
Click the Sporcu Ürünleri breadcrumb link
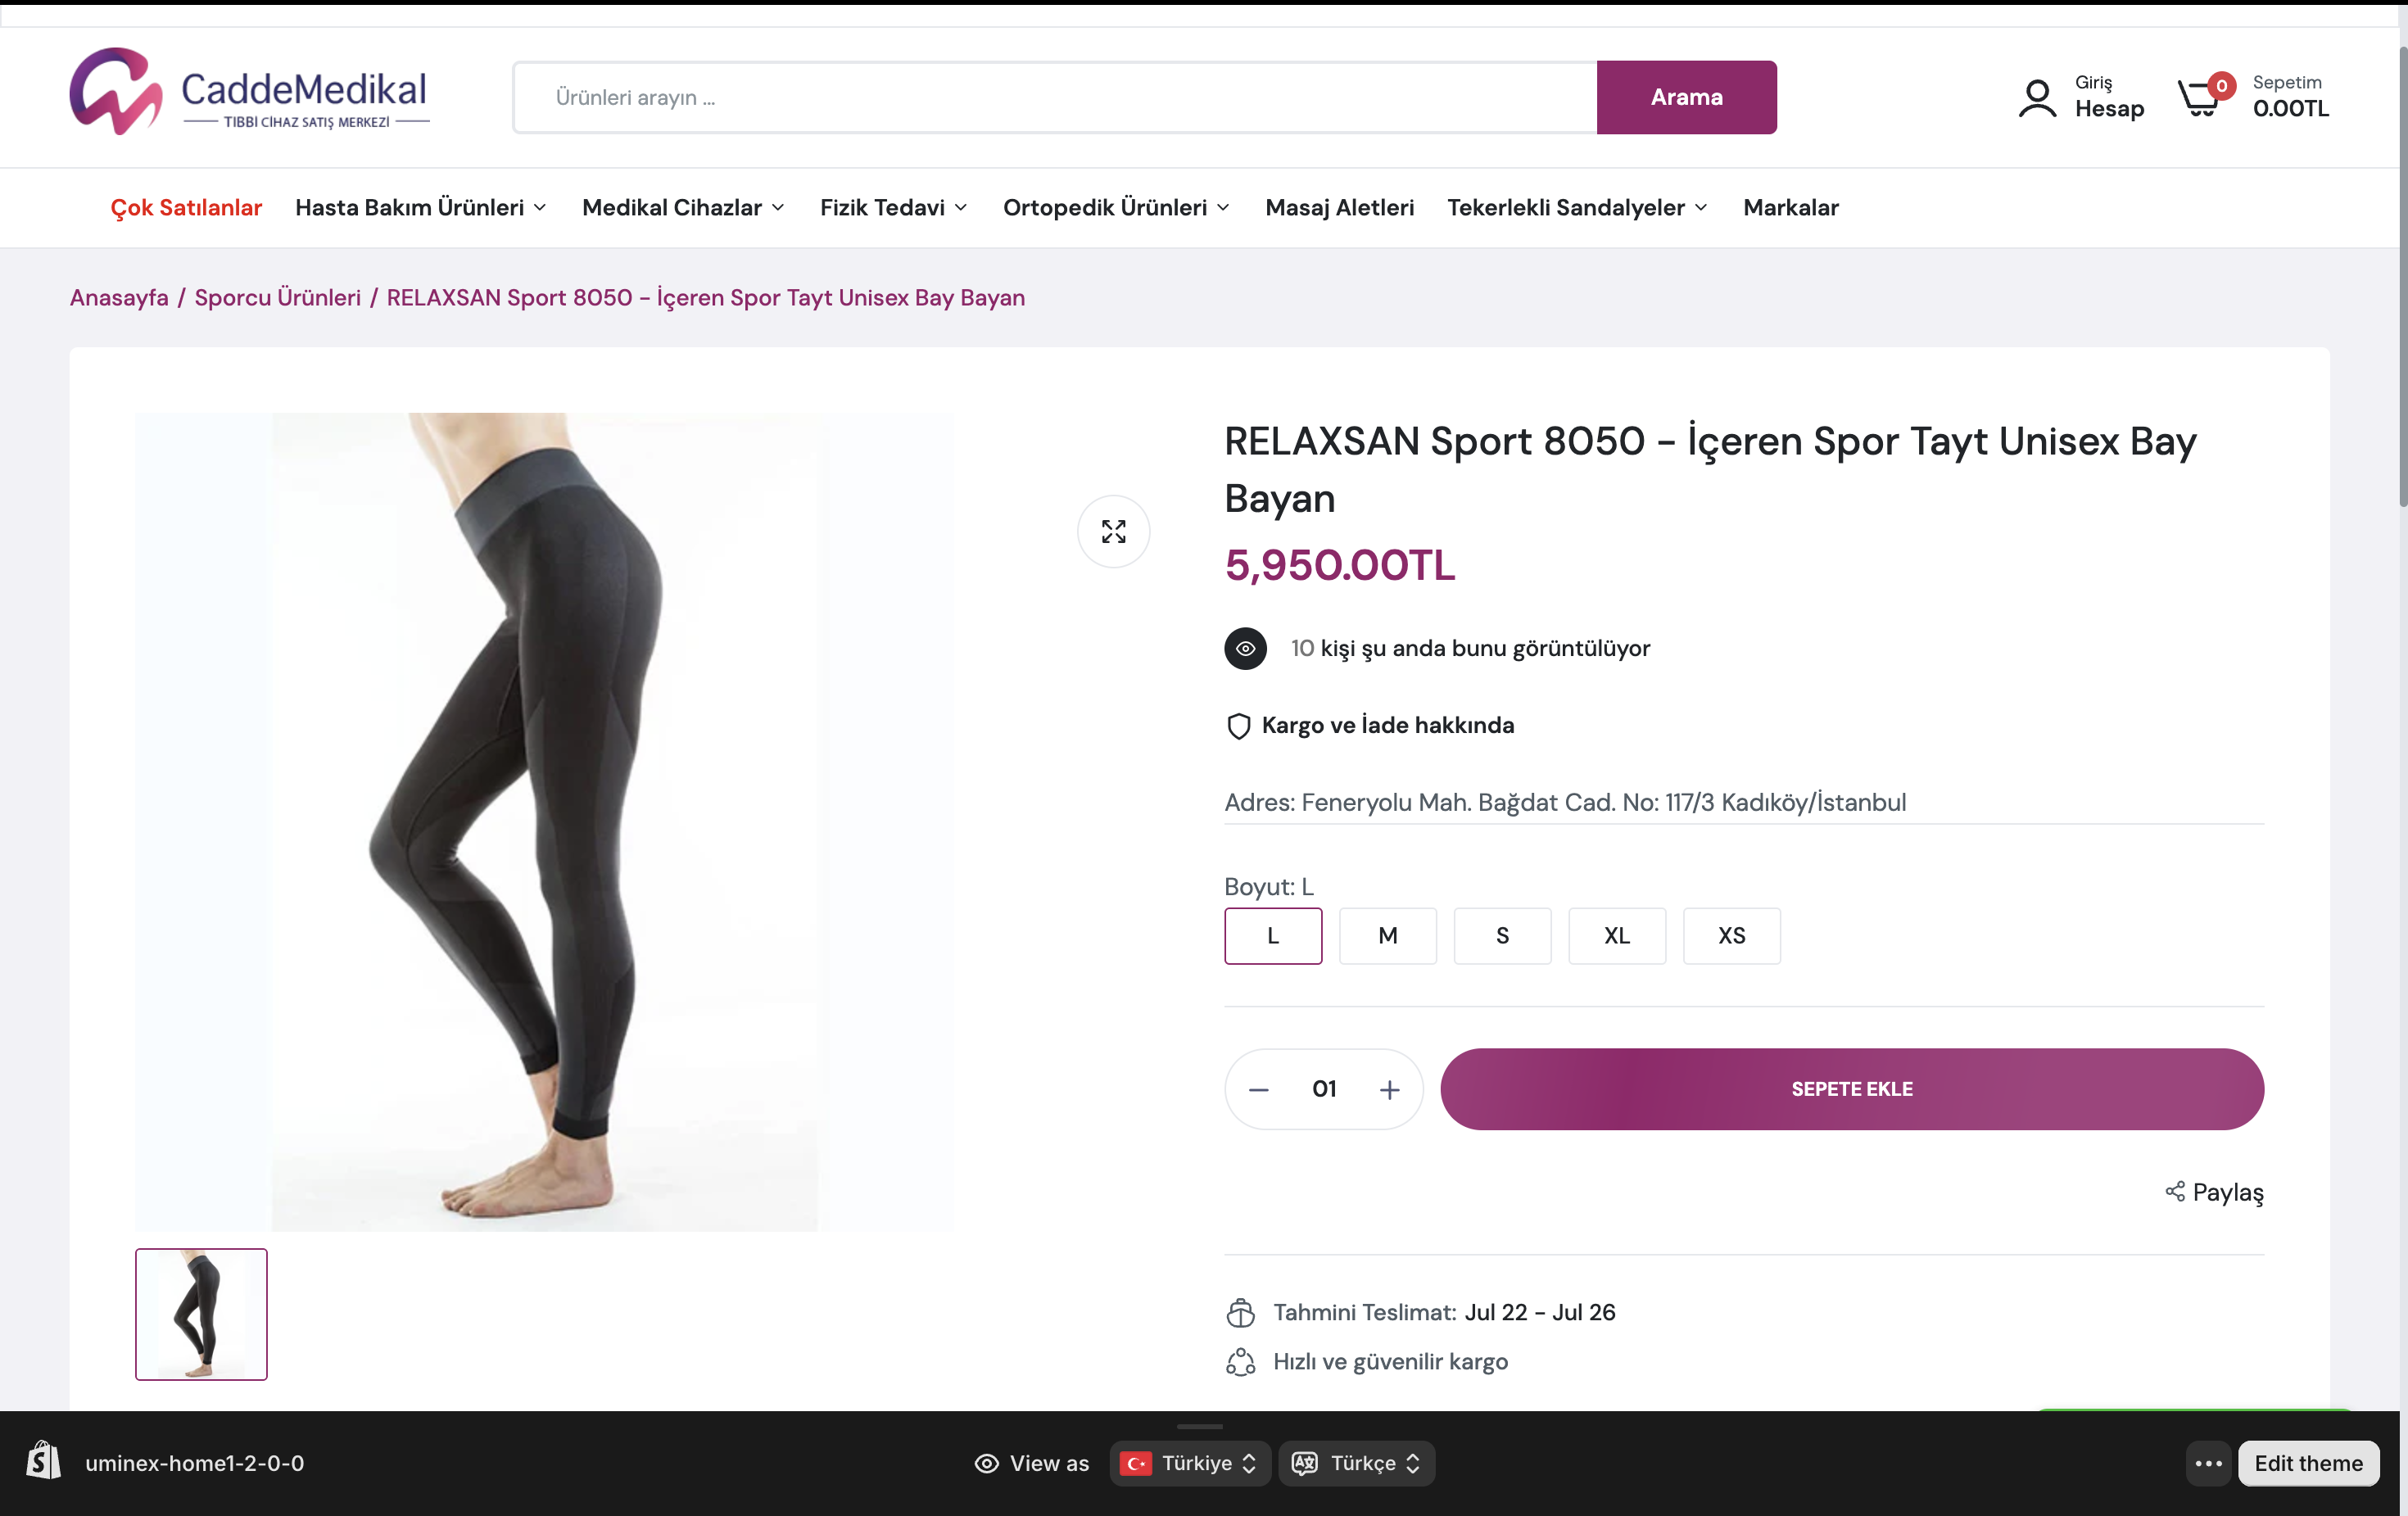point(277,297)
